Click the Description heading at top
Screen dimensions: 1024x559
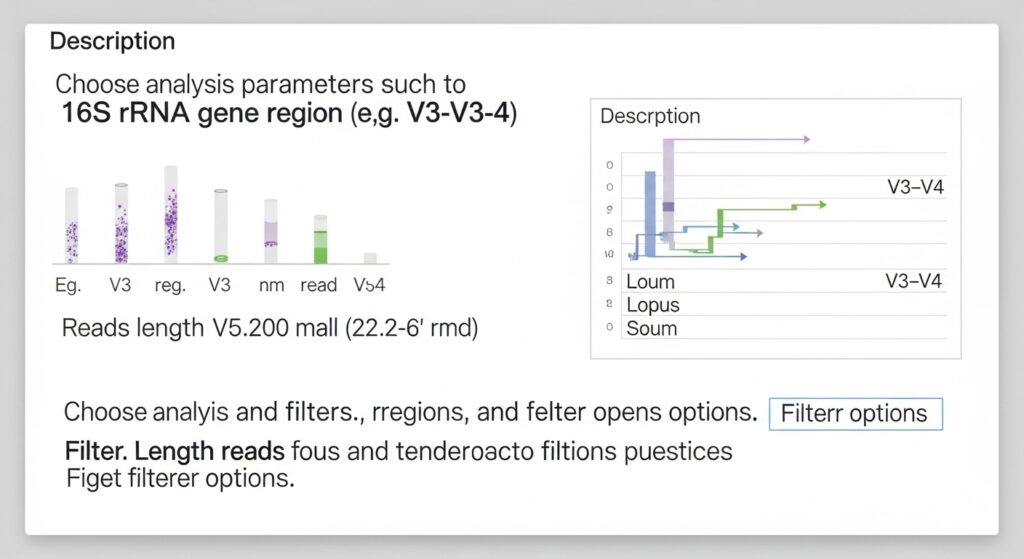click(112, 42)
